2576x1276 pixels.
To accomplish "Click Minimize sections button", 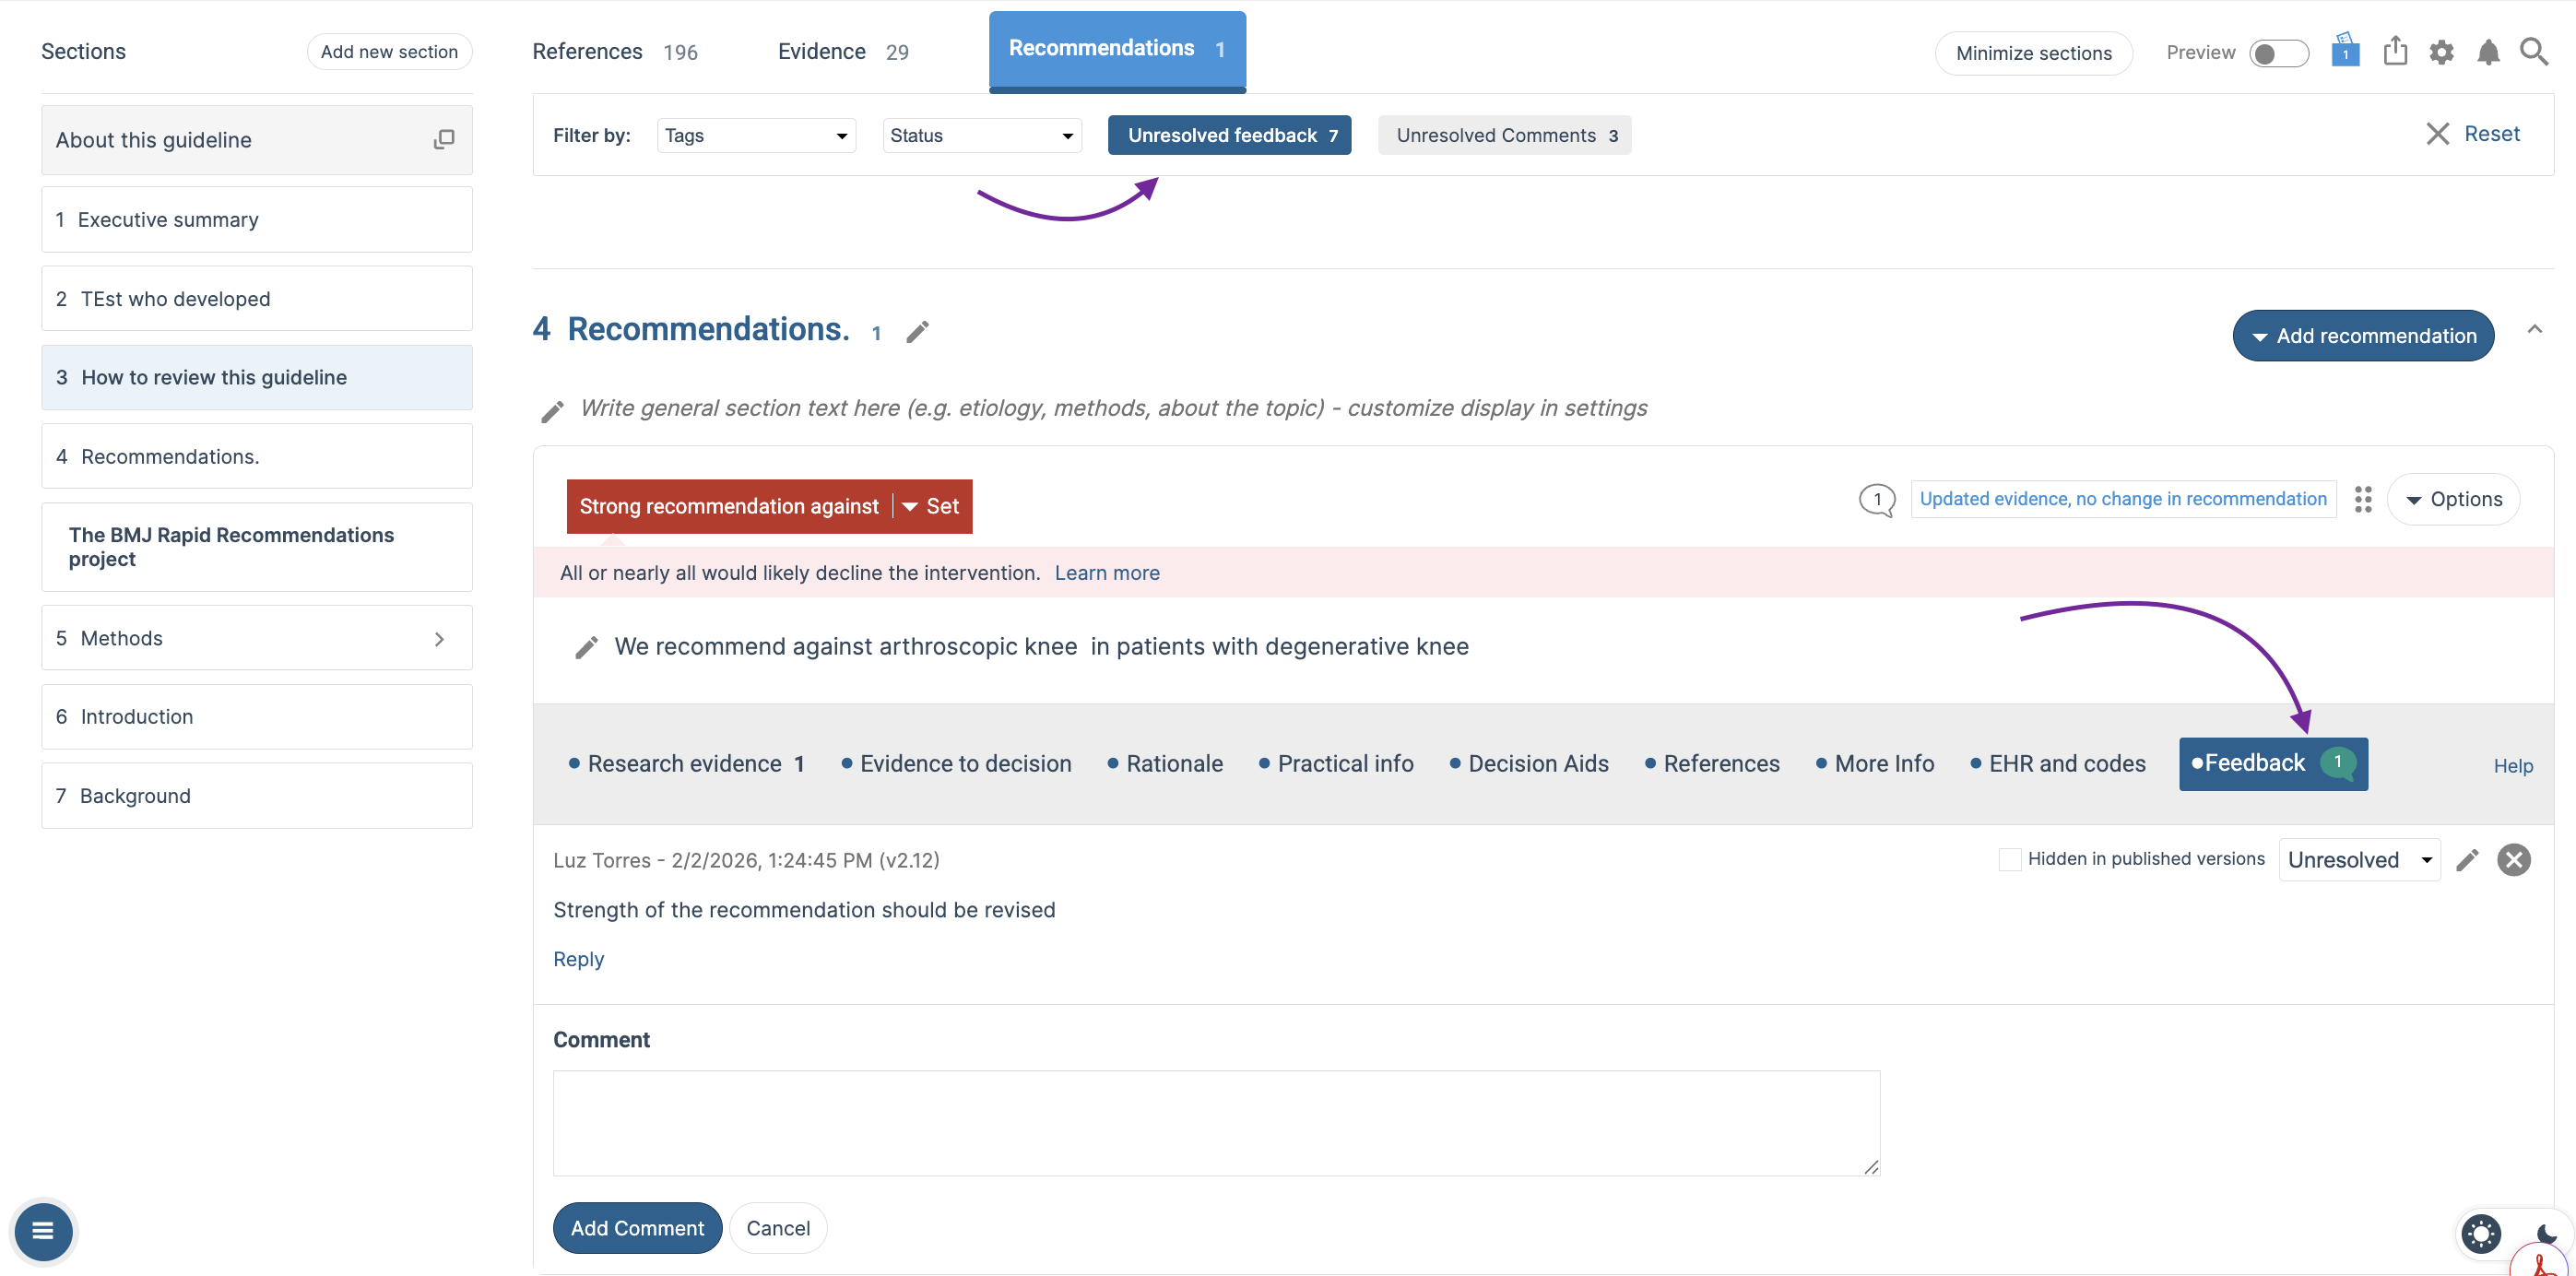I will (x=2033, y=53).
